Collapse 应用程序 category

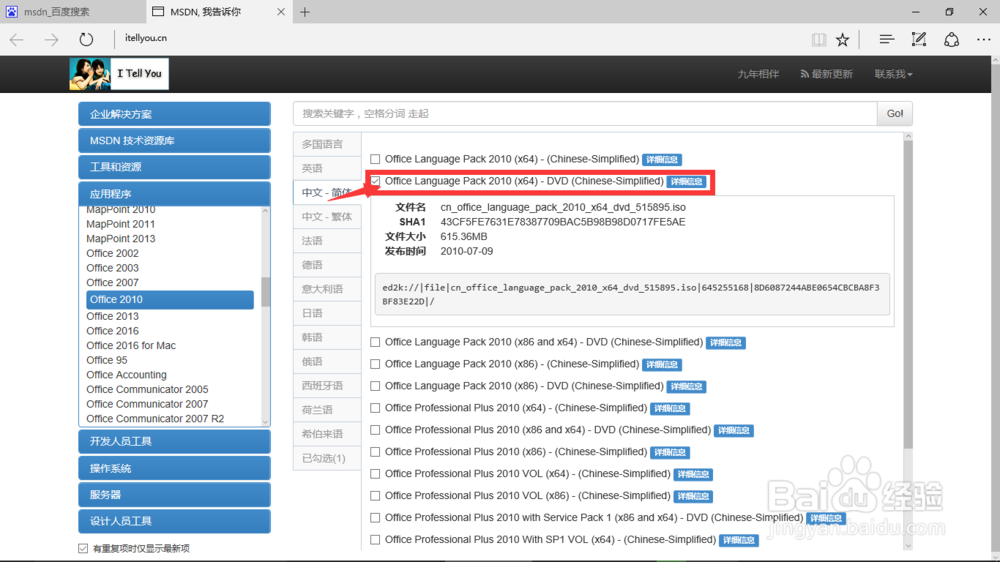(x=174, y=193)
